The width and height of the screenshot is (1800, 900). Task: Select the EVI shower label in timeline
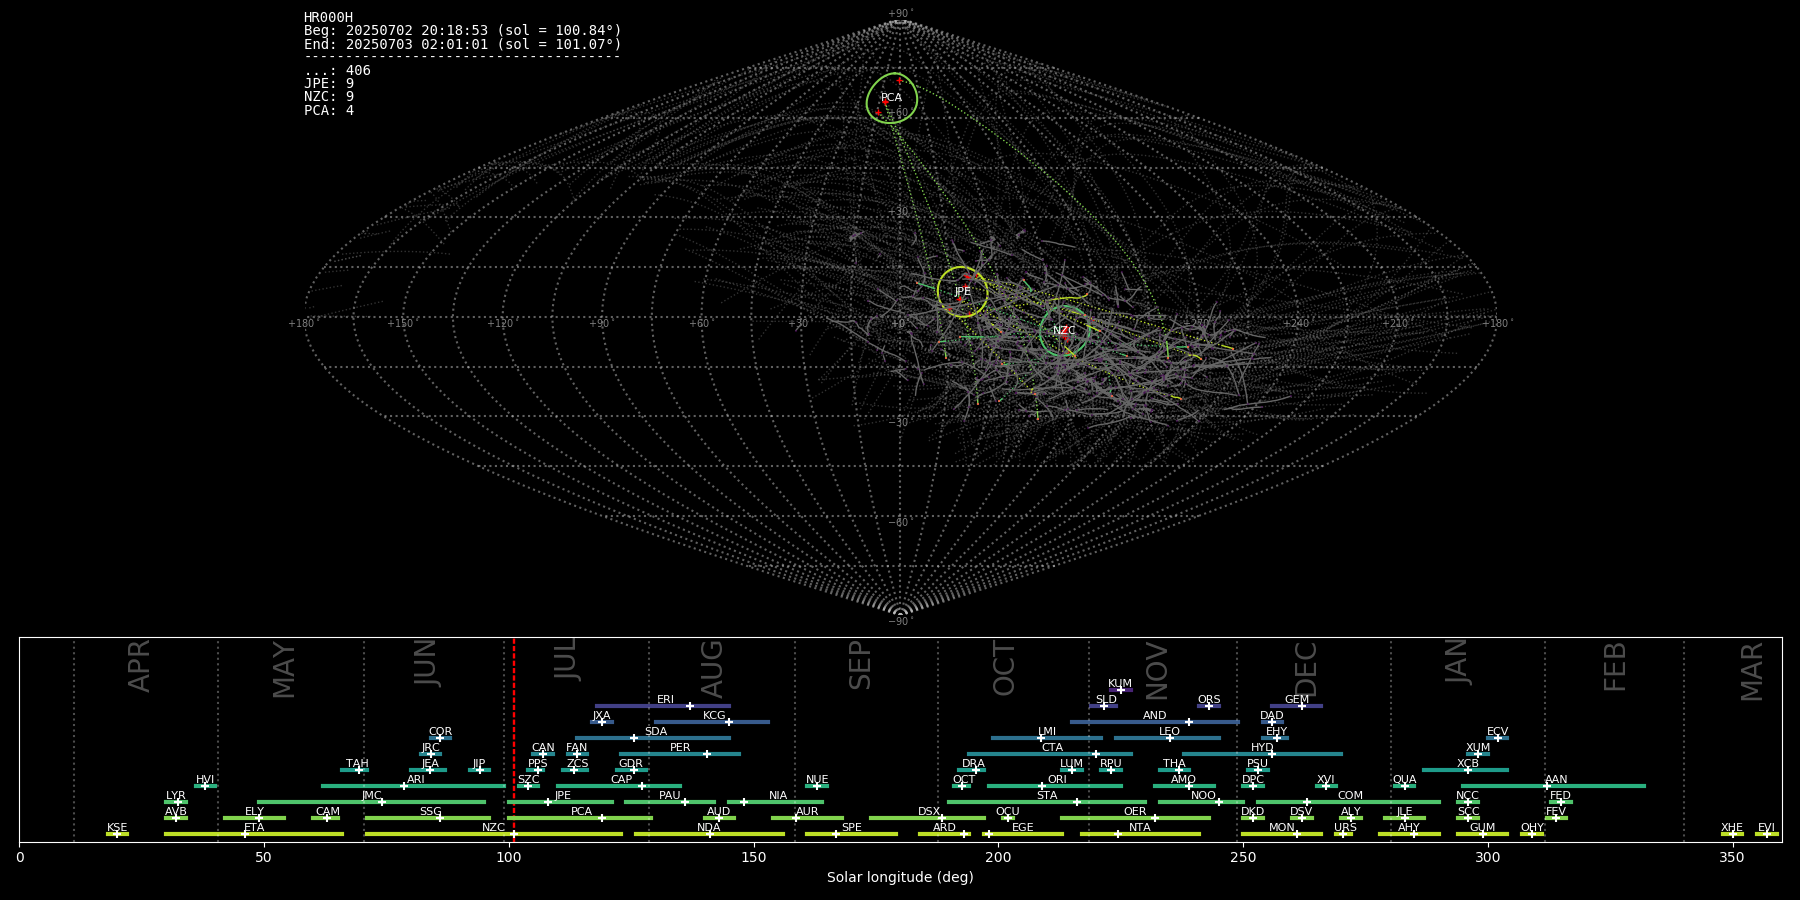1766,828
